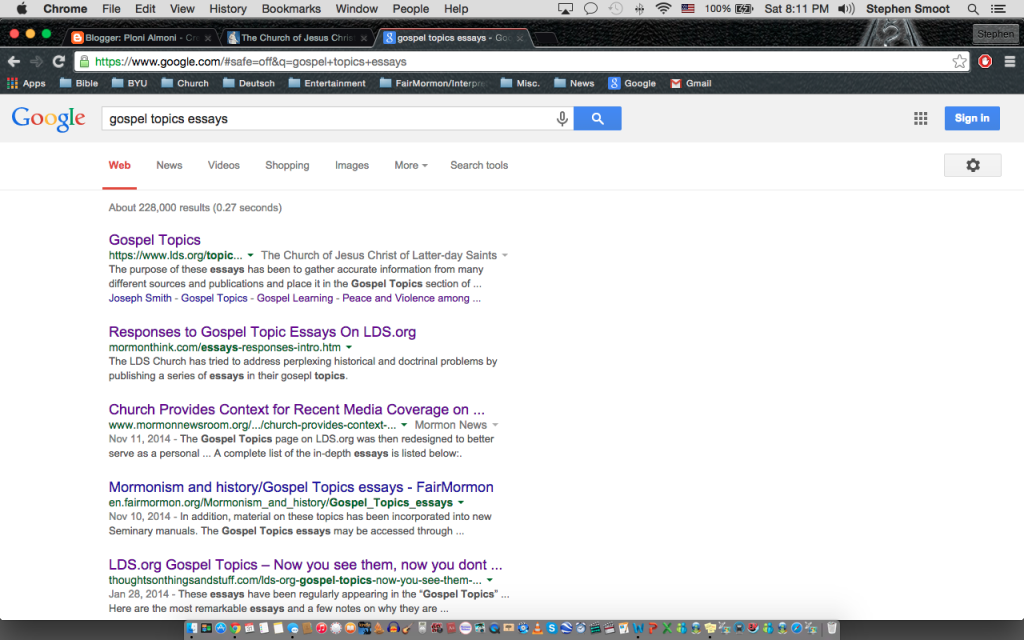Reload the current page
This screenshot has height=640, width=1024.
click(x=59, y=61)
